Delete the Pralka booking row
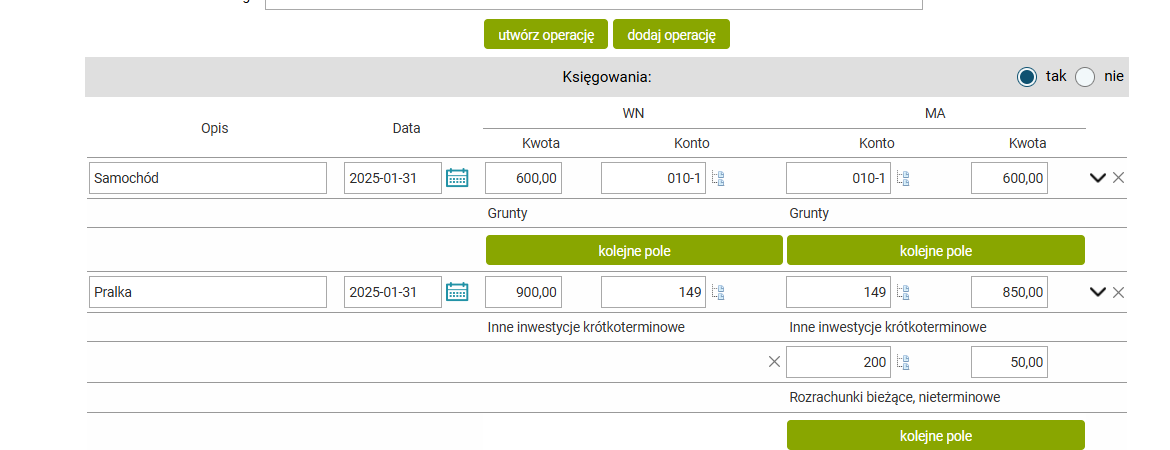 pyautogui.click(x=1119, y=292)
